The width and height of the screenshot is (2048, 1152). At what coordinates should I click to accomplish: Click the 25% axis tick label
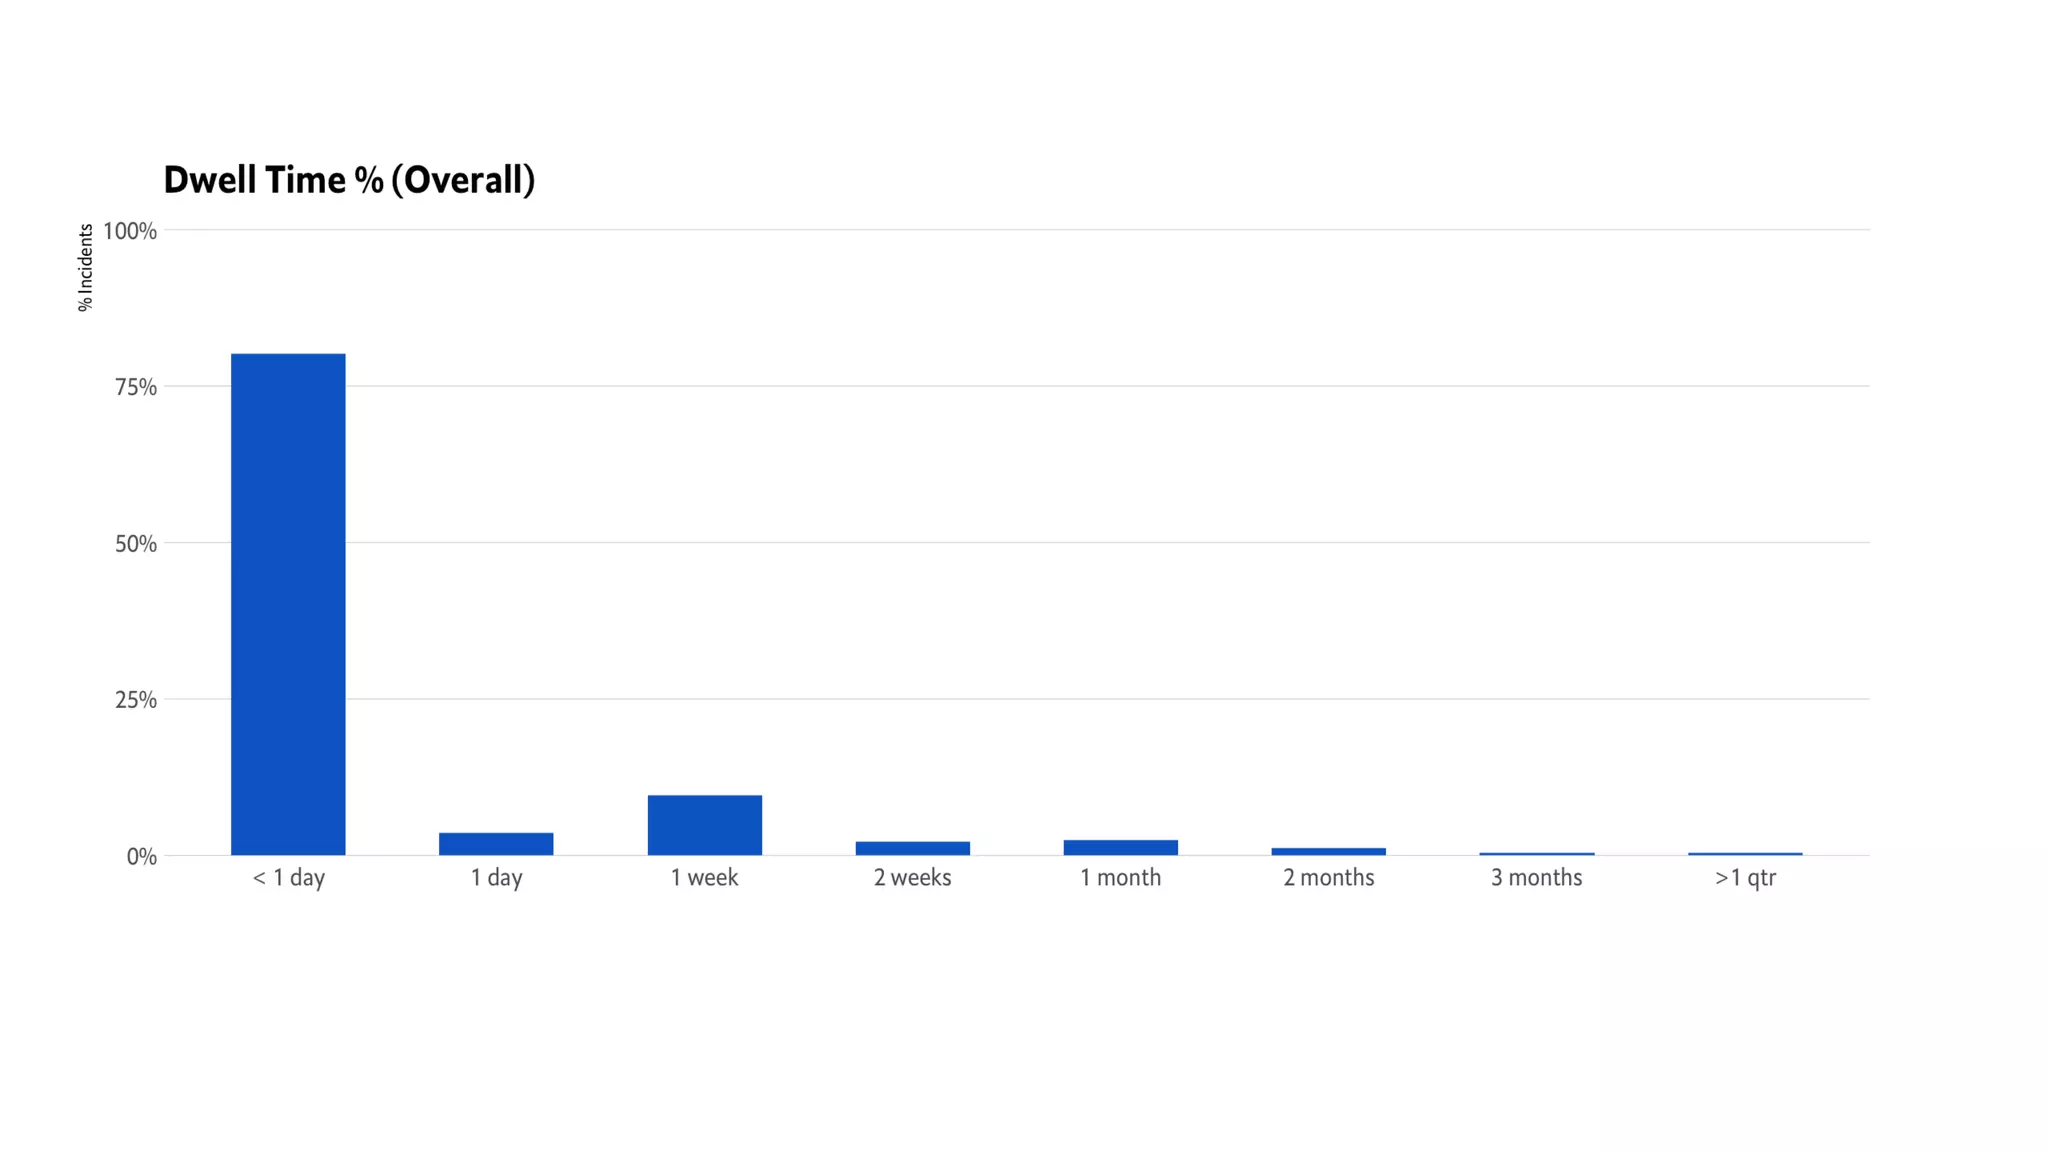point(136,700)
